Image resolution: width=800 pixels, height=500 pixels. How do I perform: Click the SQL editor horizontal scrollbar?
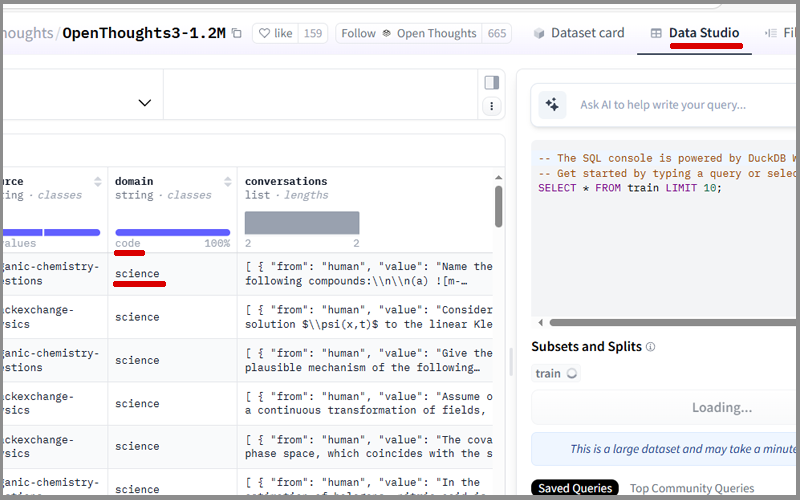(x=672, y=322)
